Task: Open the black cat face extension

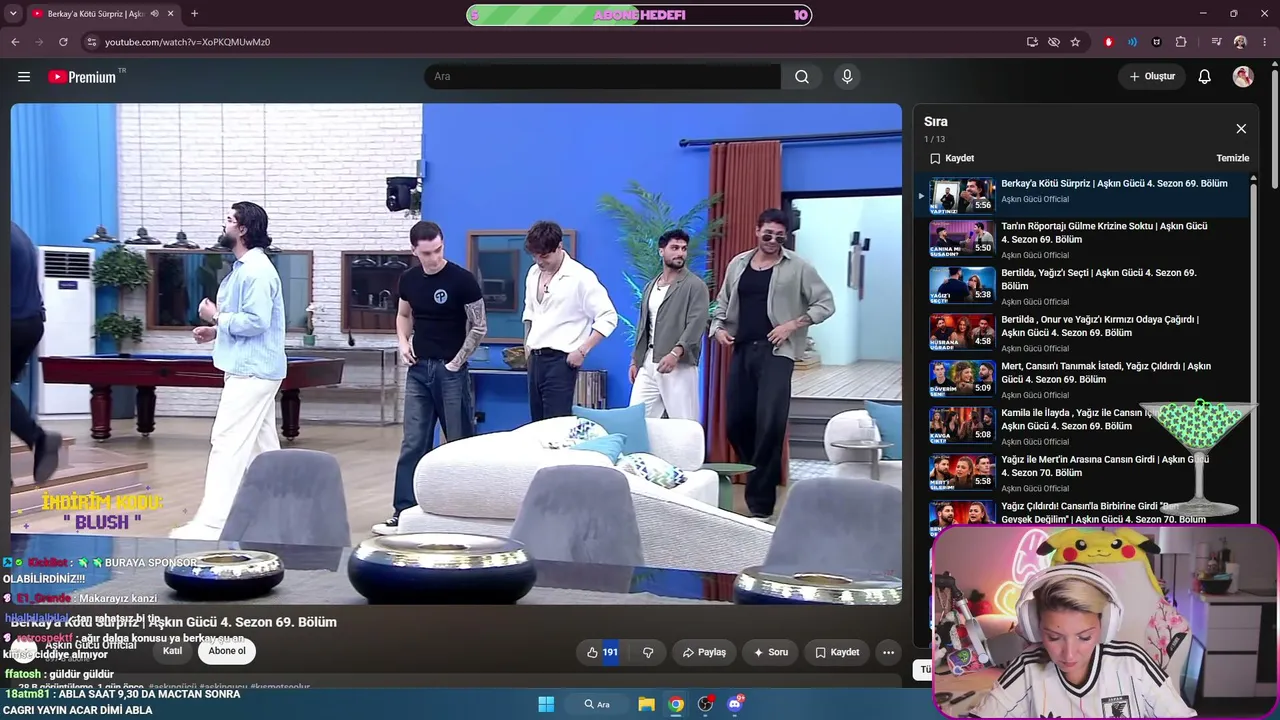Action: coord(1157,42)
